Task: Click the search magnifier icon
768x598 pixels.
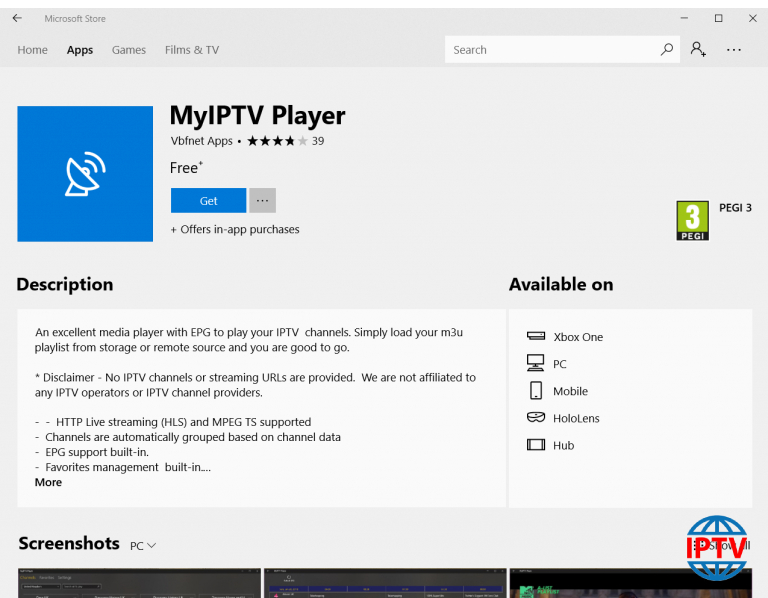Action: pos(667,49)
